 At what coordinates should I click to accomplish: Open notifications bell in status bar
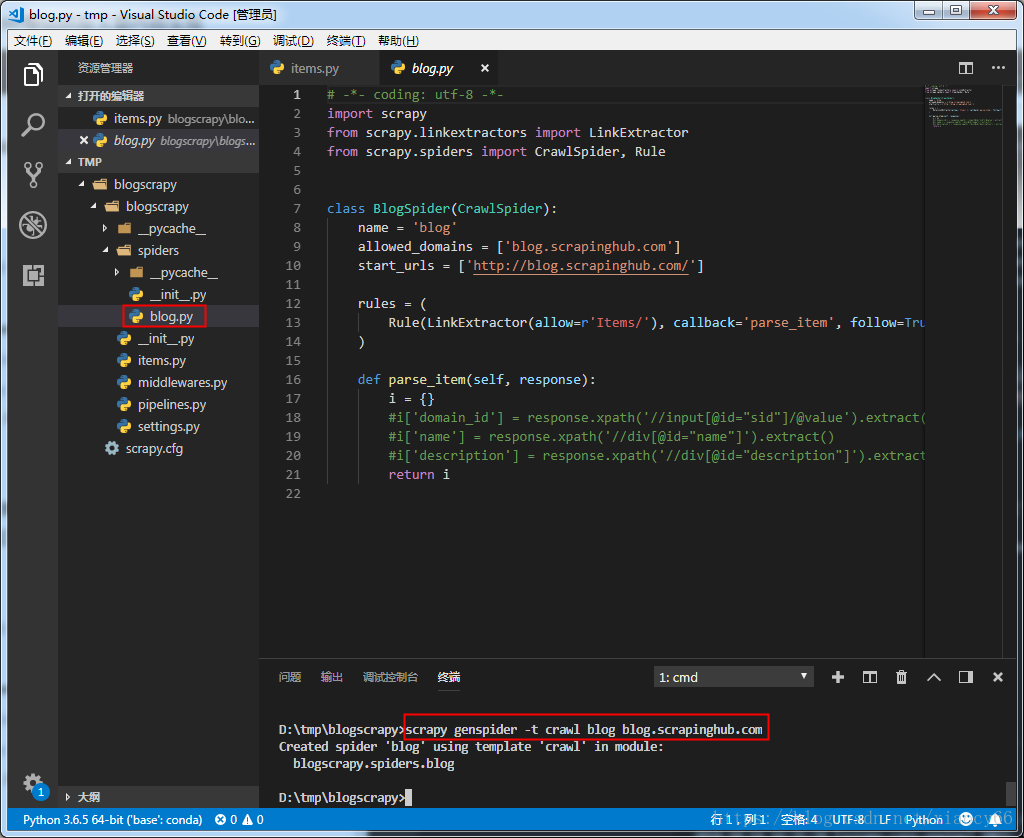point(995,820)
